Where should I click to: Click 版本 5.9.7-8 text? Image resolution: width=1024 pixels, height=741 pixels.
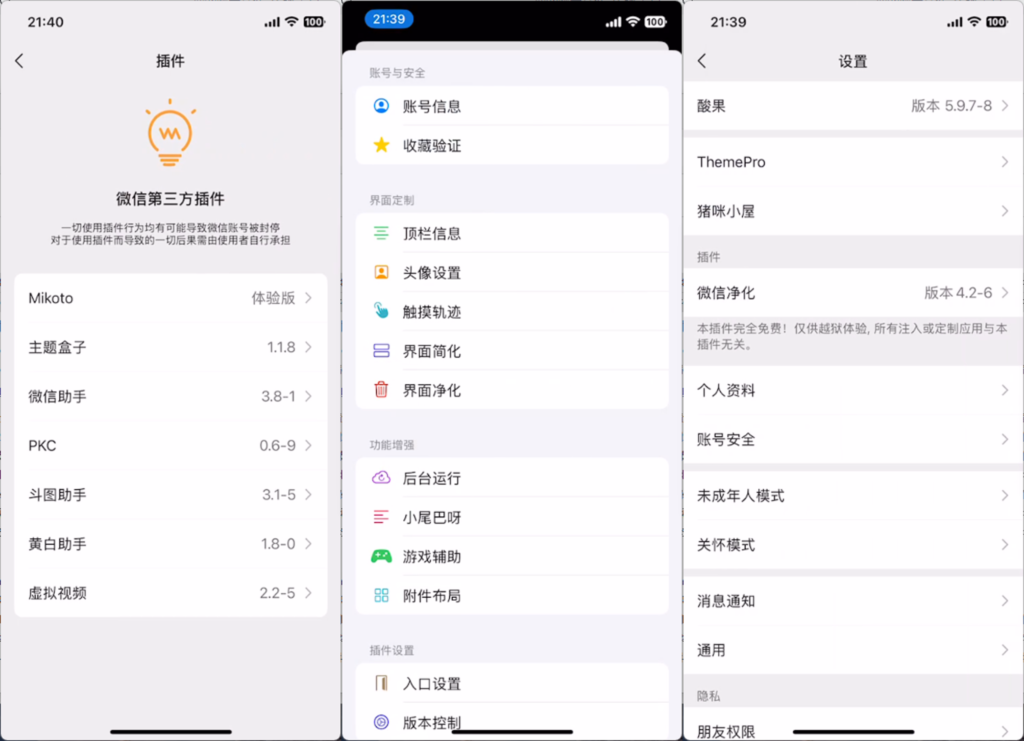952,106
